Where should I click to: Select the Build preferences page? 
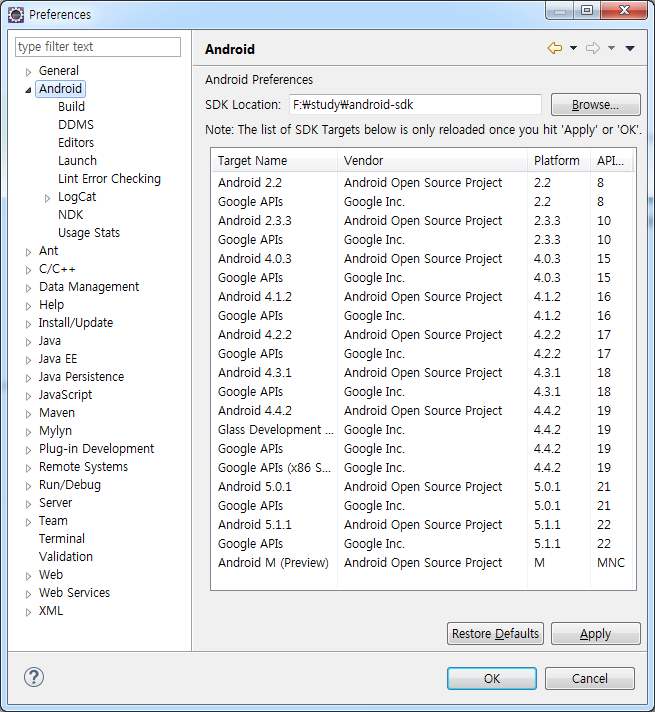[x=71, y=107]
